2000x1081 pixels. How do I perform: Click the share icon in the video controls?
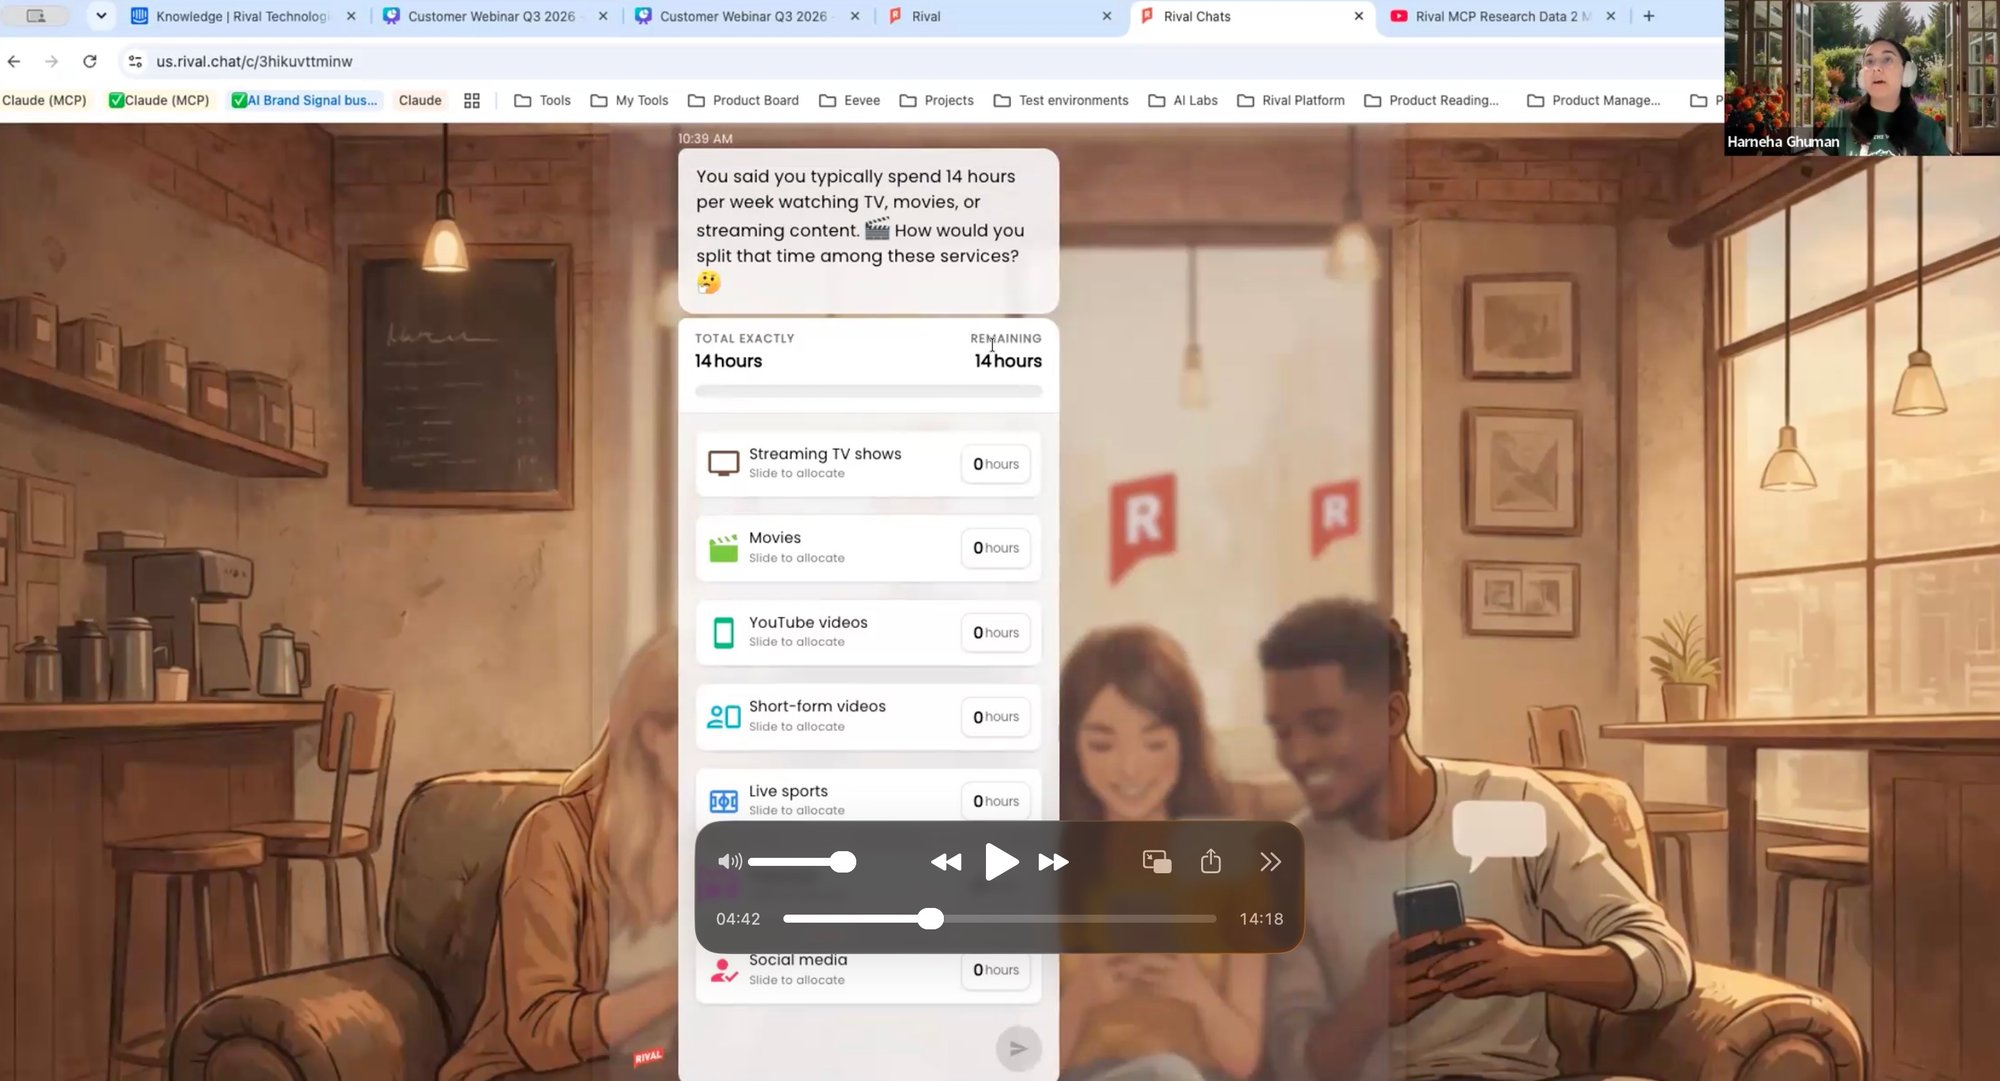coord(1210,861)
